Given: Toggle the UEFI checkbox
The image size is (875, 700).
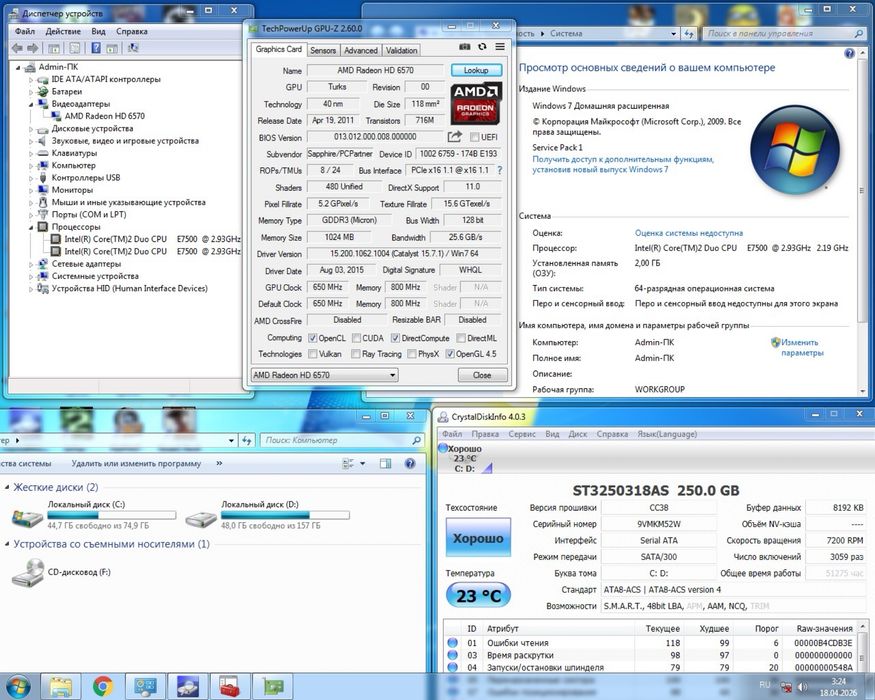Looking at the screenshot, I should point(475,137).
